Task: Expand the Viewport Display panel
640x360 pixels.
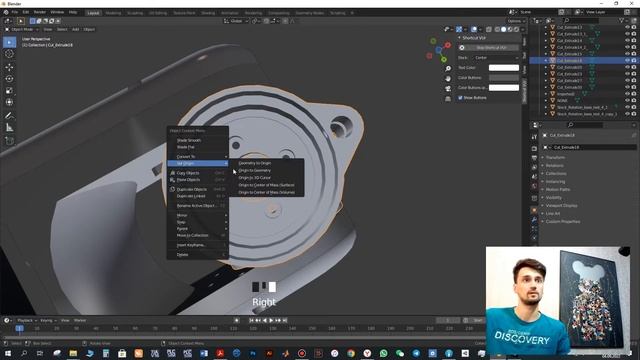Action: [x=561, y=206]
